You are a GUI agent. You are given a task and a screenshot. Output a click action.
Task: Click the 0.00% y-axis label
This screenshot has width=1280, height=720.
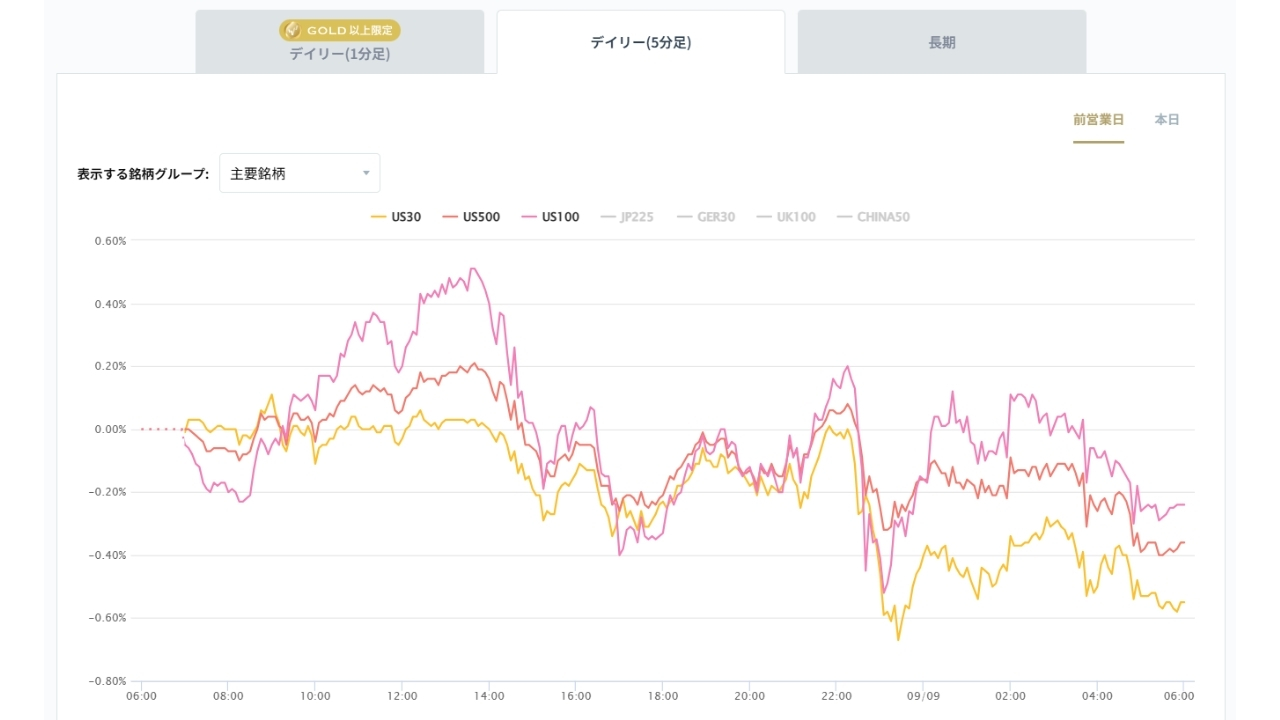click(110, 430)
